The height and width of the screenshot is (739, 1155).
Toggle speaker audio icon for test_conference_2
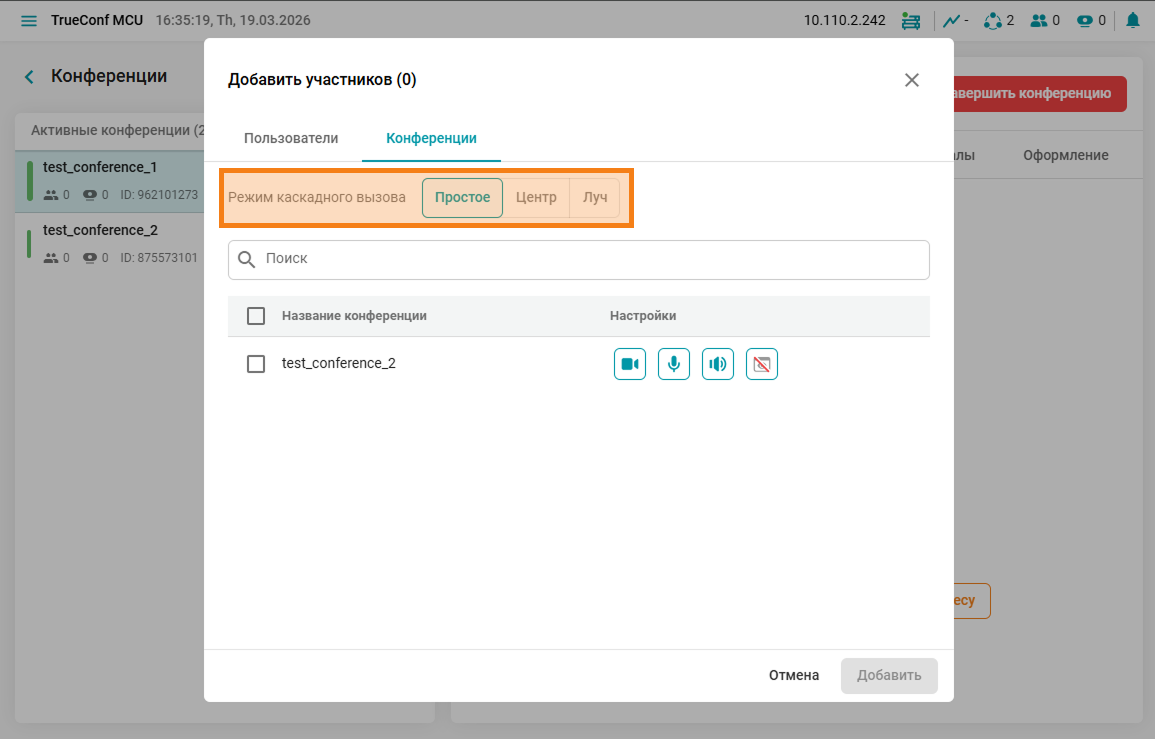pyautogui.click(x=718, y=364)
